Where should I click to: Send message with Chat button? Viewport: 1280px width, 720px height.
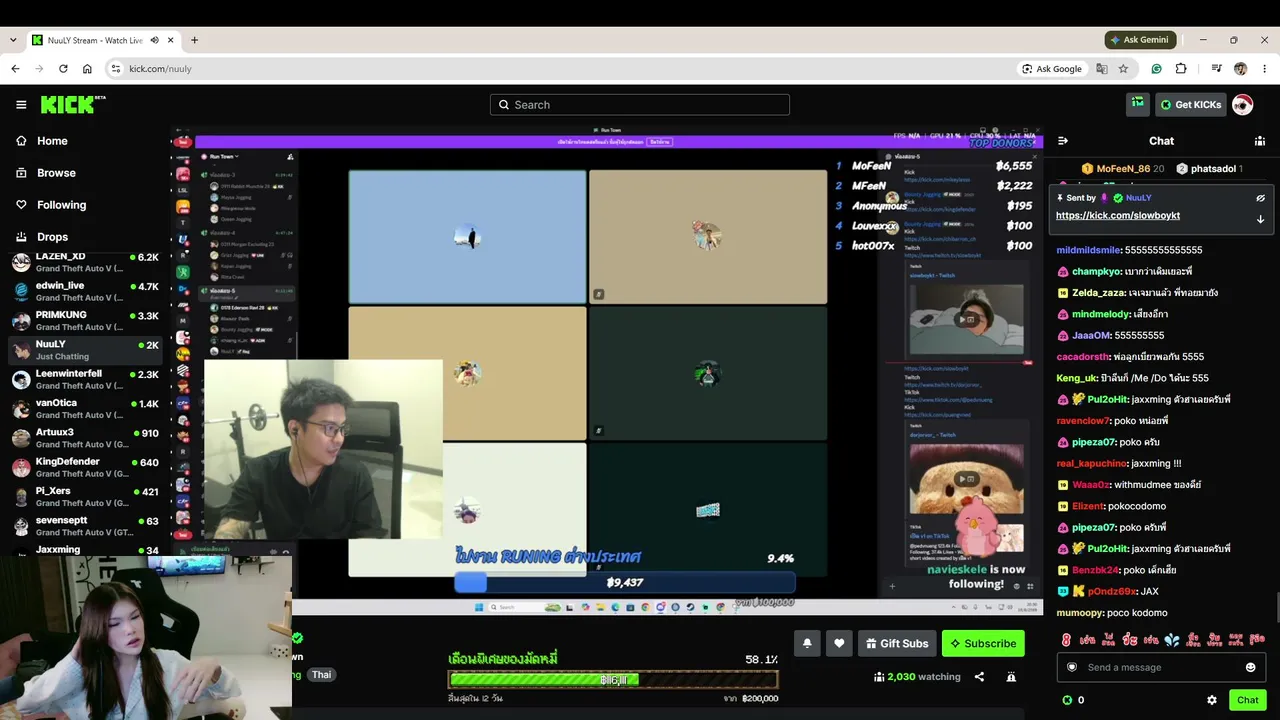pos(1247,700)
